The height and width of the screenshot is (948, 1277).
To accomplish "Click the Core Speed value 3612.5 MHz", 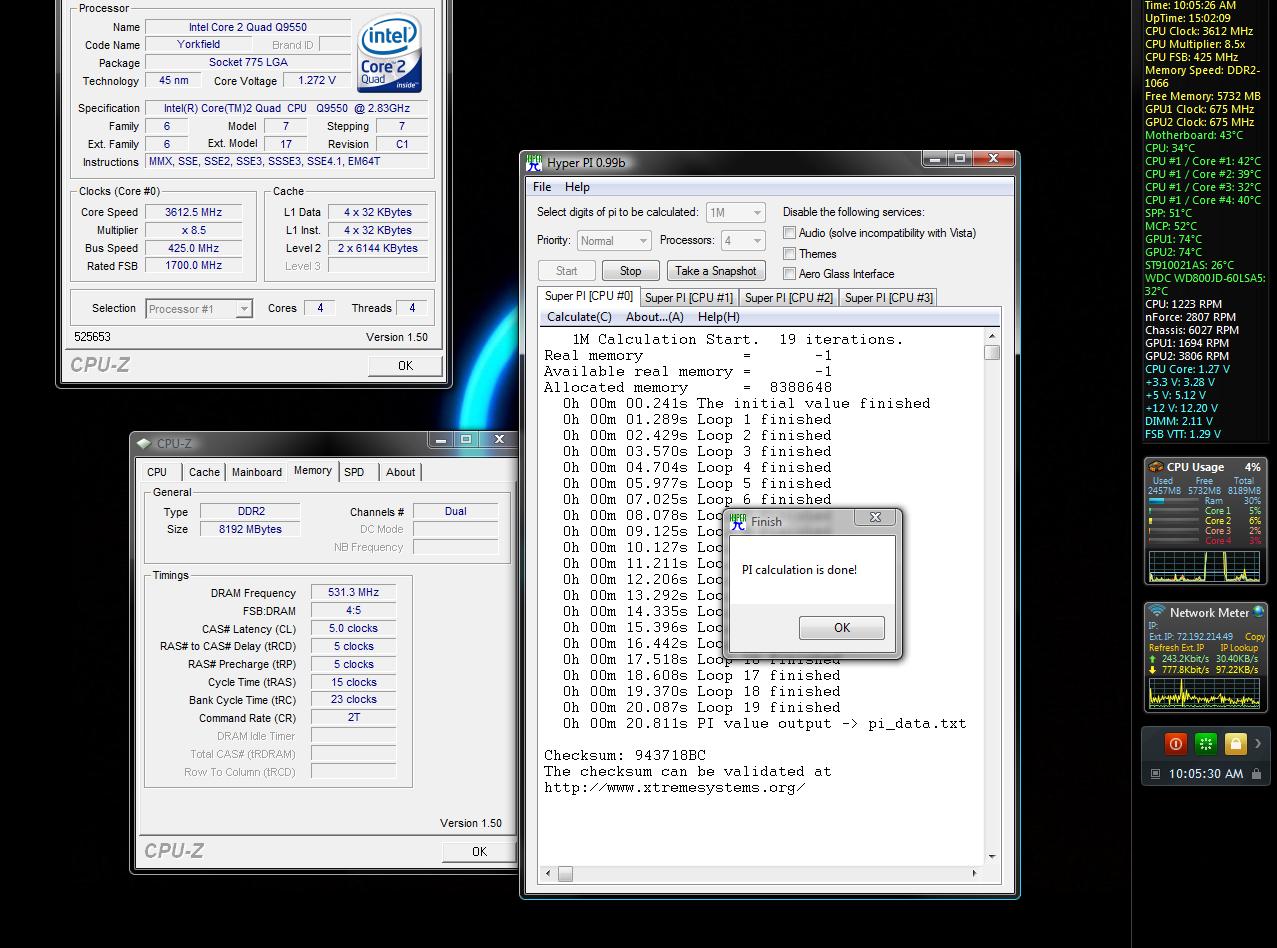I will [193, 212].
